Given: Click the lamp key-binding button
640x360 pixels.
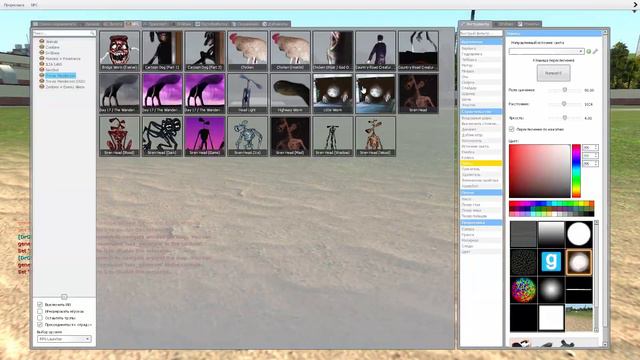Looking at the screenshot, I should [553, 73].
